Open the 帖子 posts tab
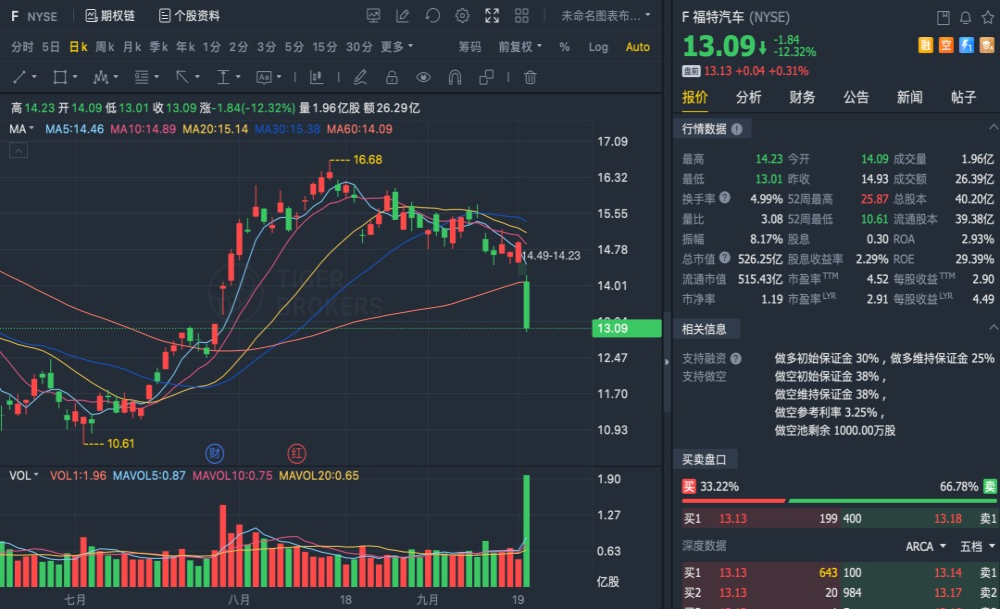 pos(963,97)
